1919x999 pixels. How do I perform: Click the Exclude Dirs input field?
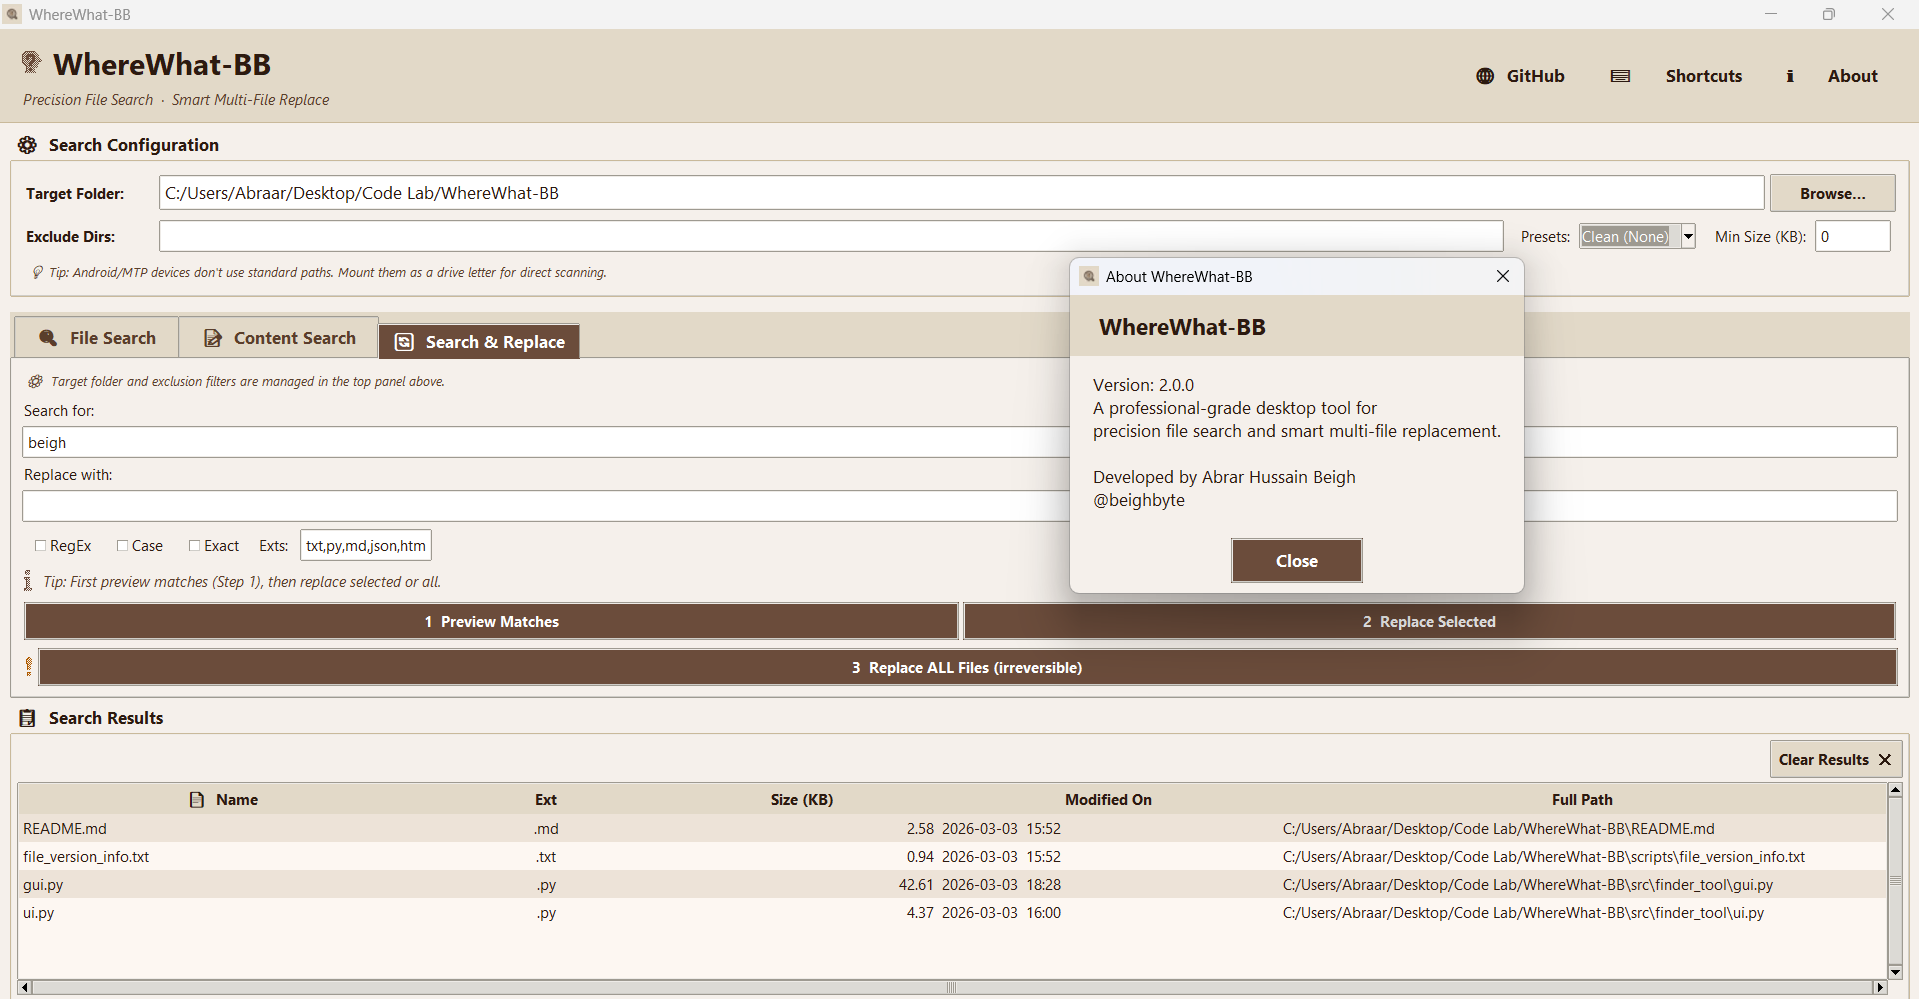tap(830, 237)
